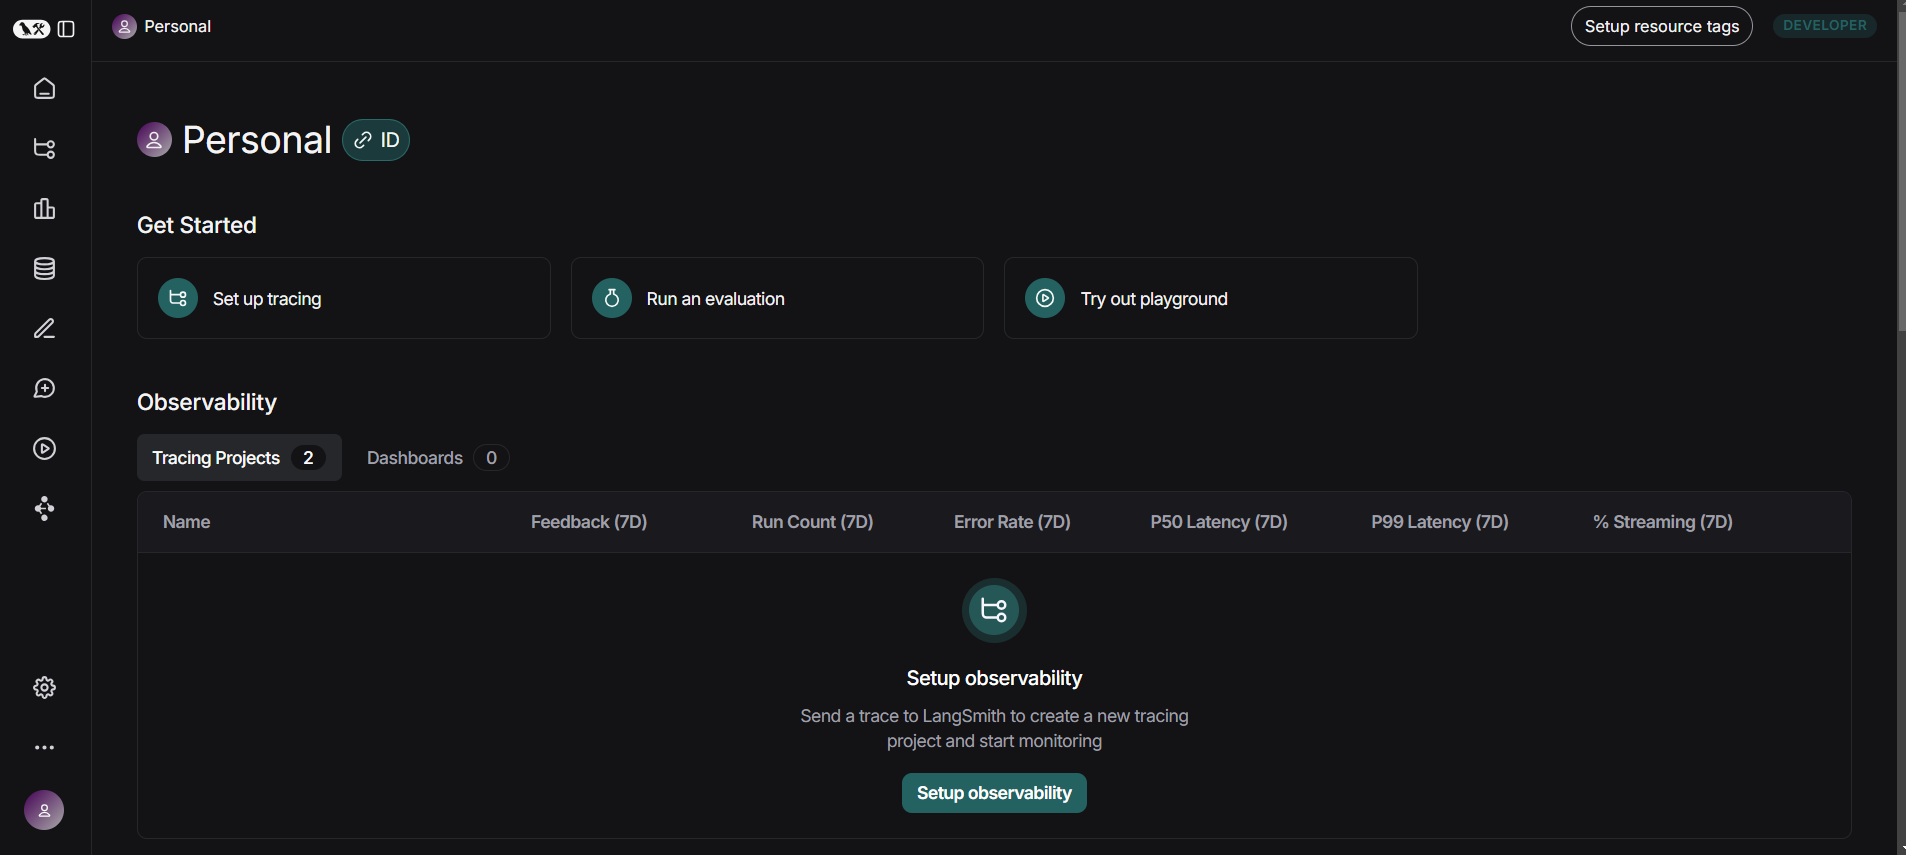Open Annotation pencil sidebar icon
The height and width of the screenshot is (855, 1906).
tap(44, 329)
